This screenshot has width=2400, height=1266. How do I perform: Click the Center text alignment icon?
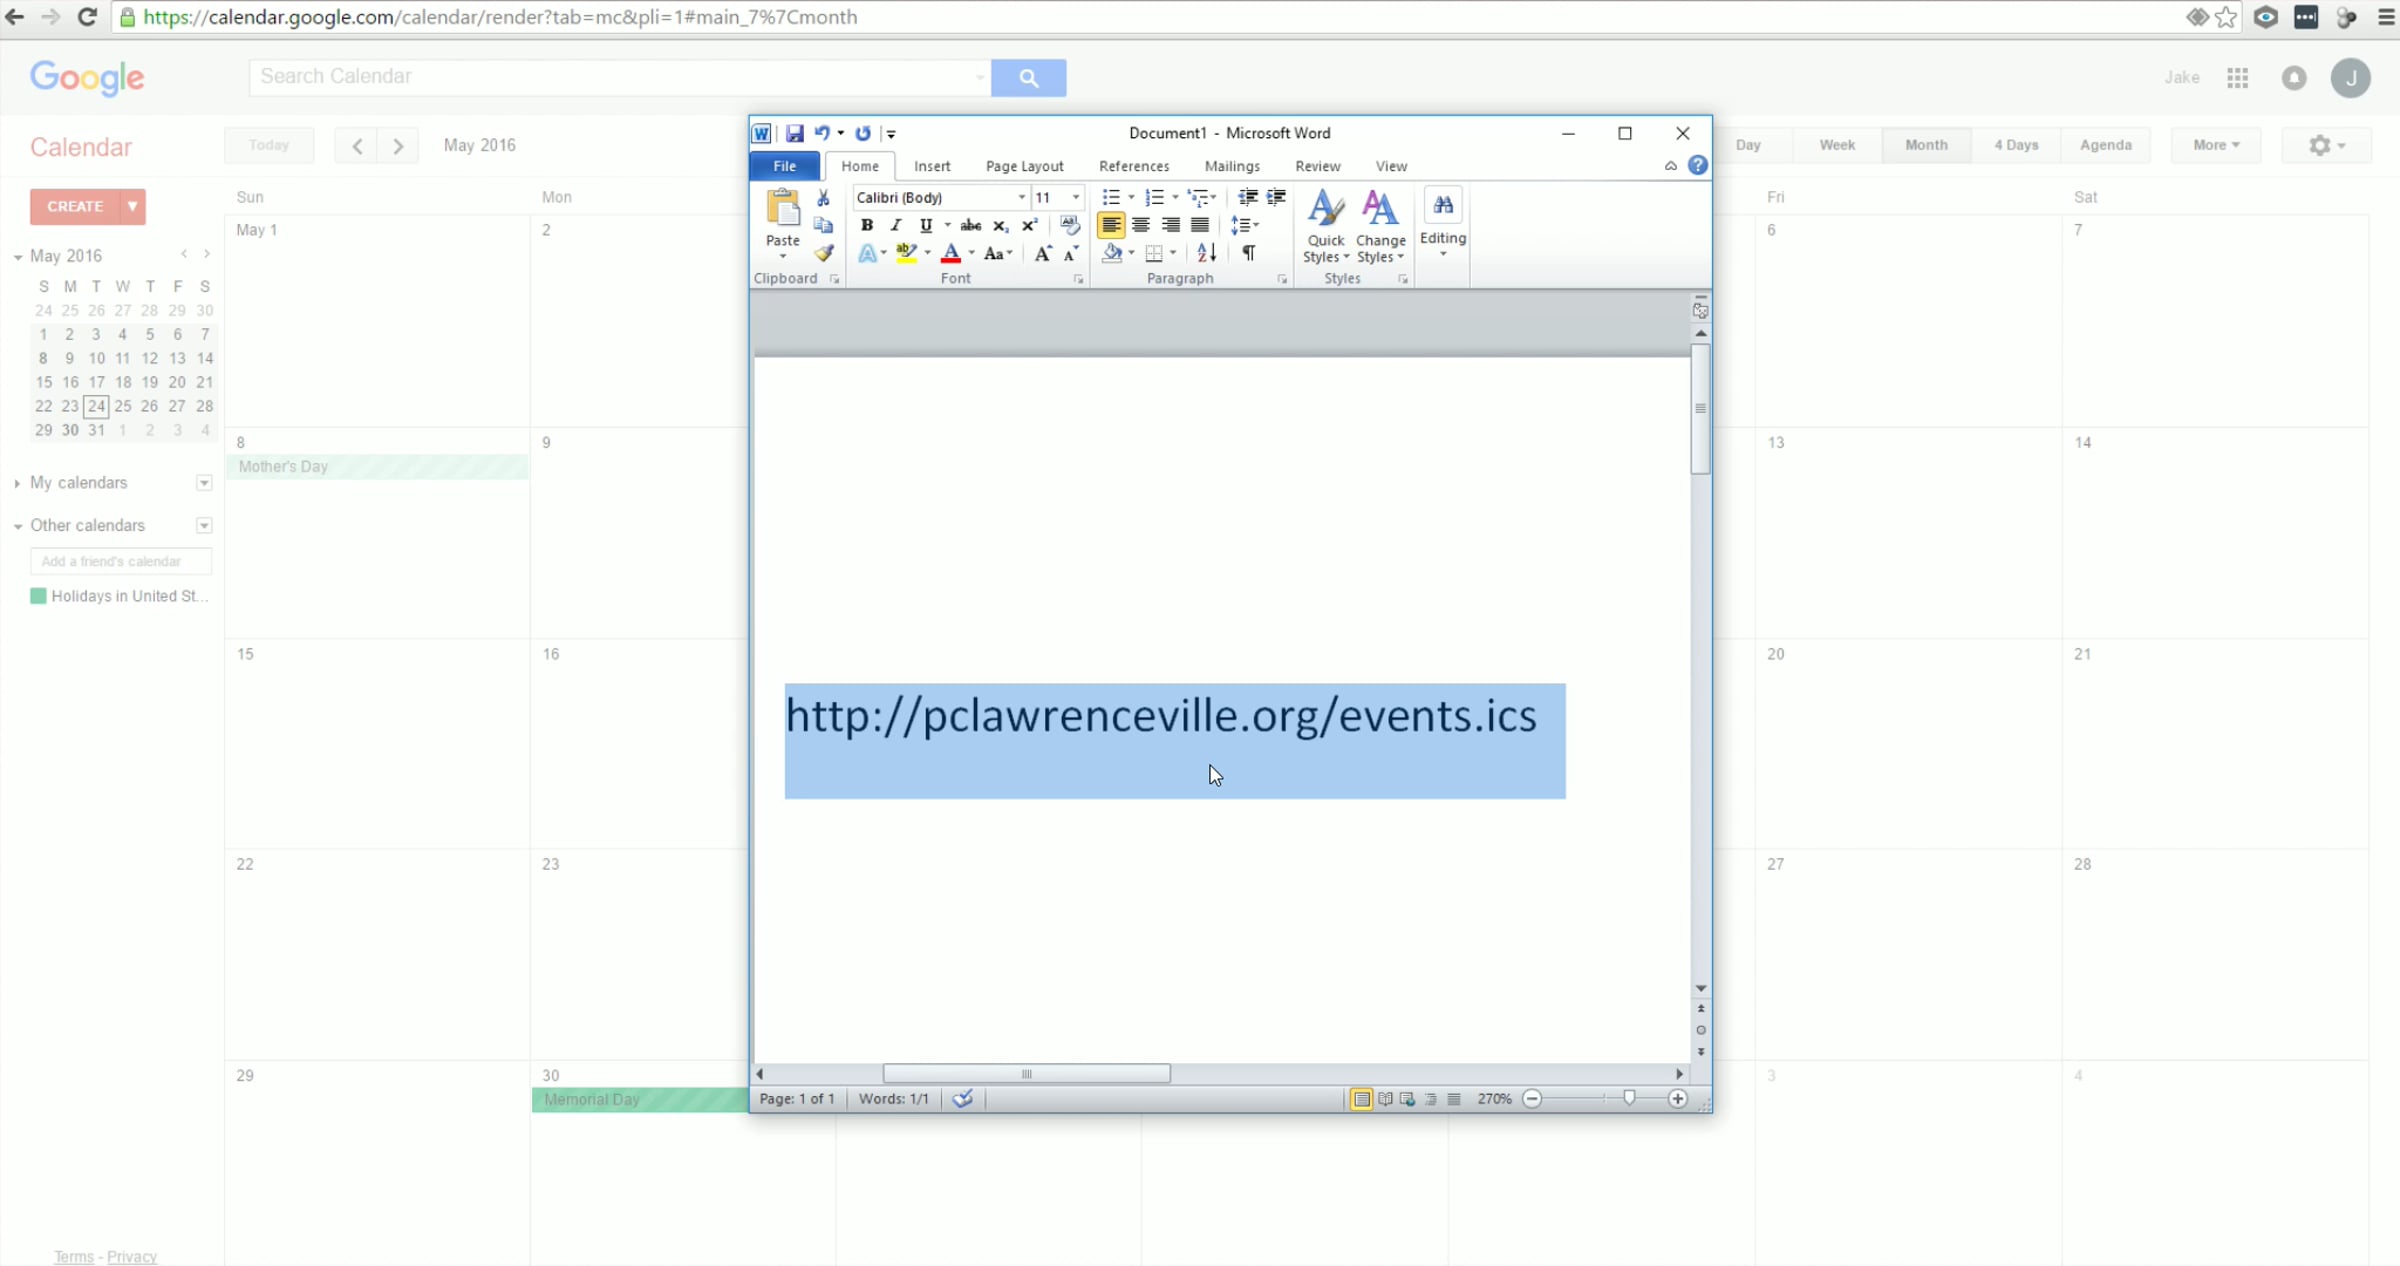point(1140,225)
